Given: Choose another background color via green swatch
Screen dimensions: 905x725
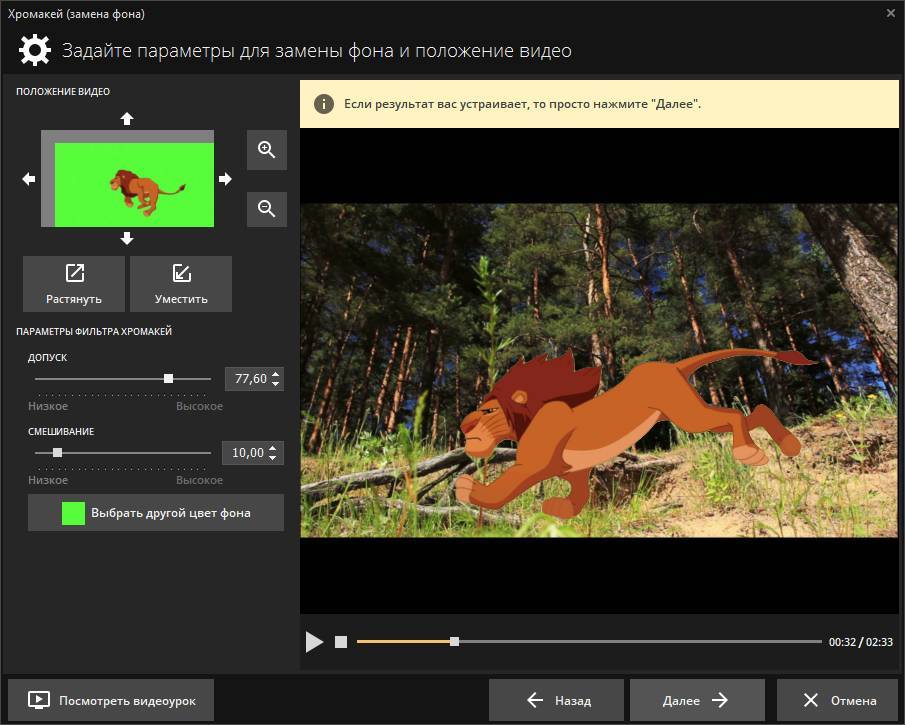Looking at the screenshot, I should [x=73, y=513].
